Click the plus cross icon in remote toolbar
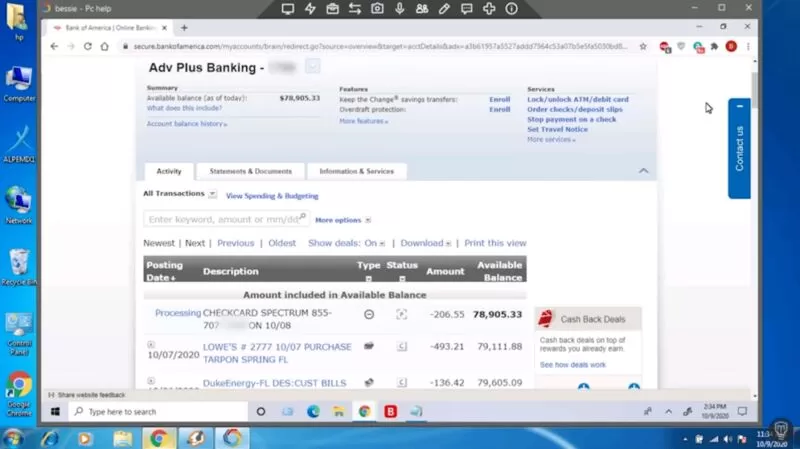Image resolution: width=800 pixels, height=449 pixels. [x=489, y=9]
